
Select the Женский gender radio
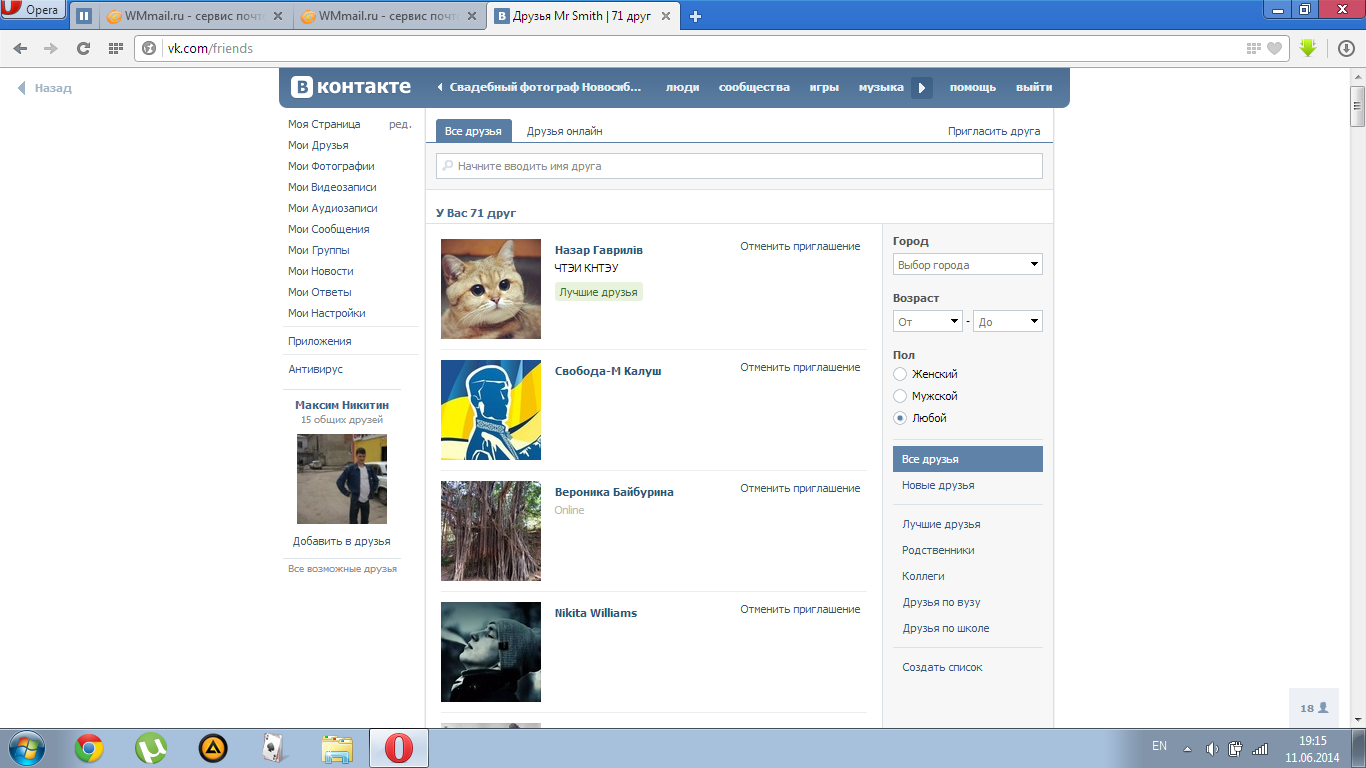click(x=900, y=374)
